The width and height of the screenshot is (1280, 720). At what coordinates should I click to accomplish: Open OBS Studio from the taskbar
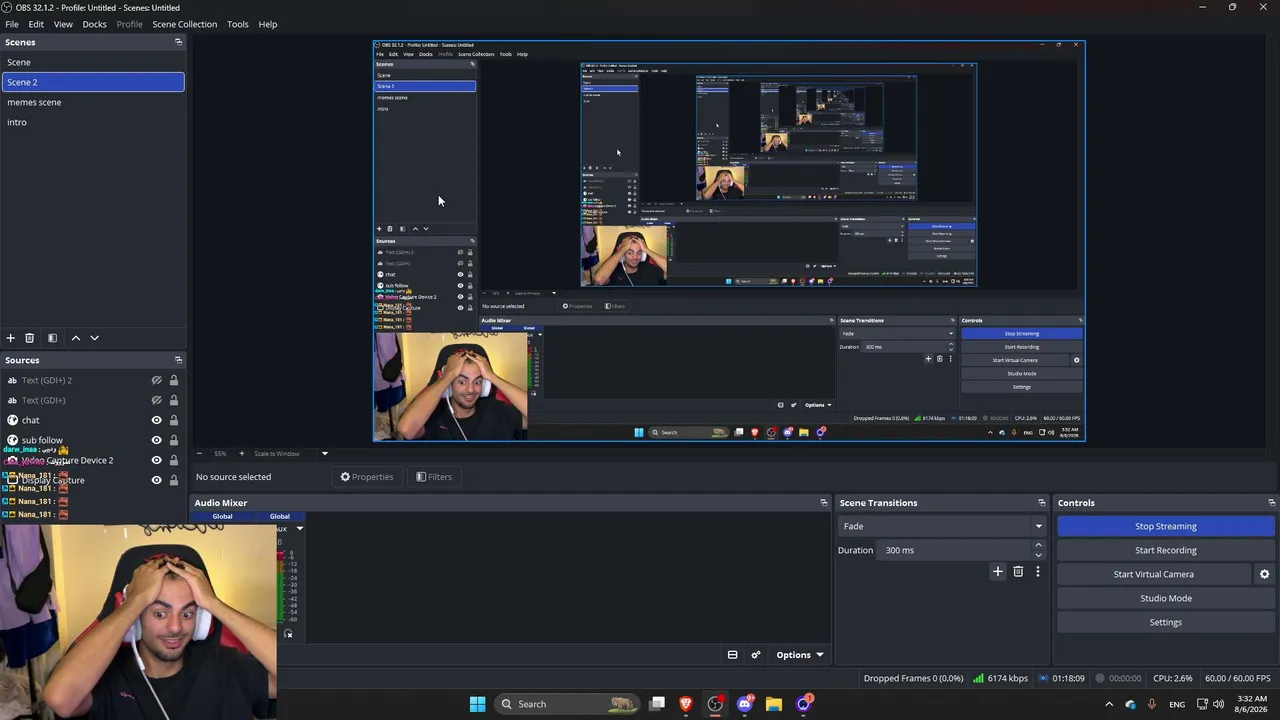pyautogui.click(x=715, y=704)
